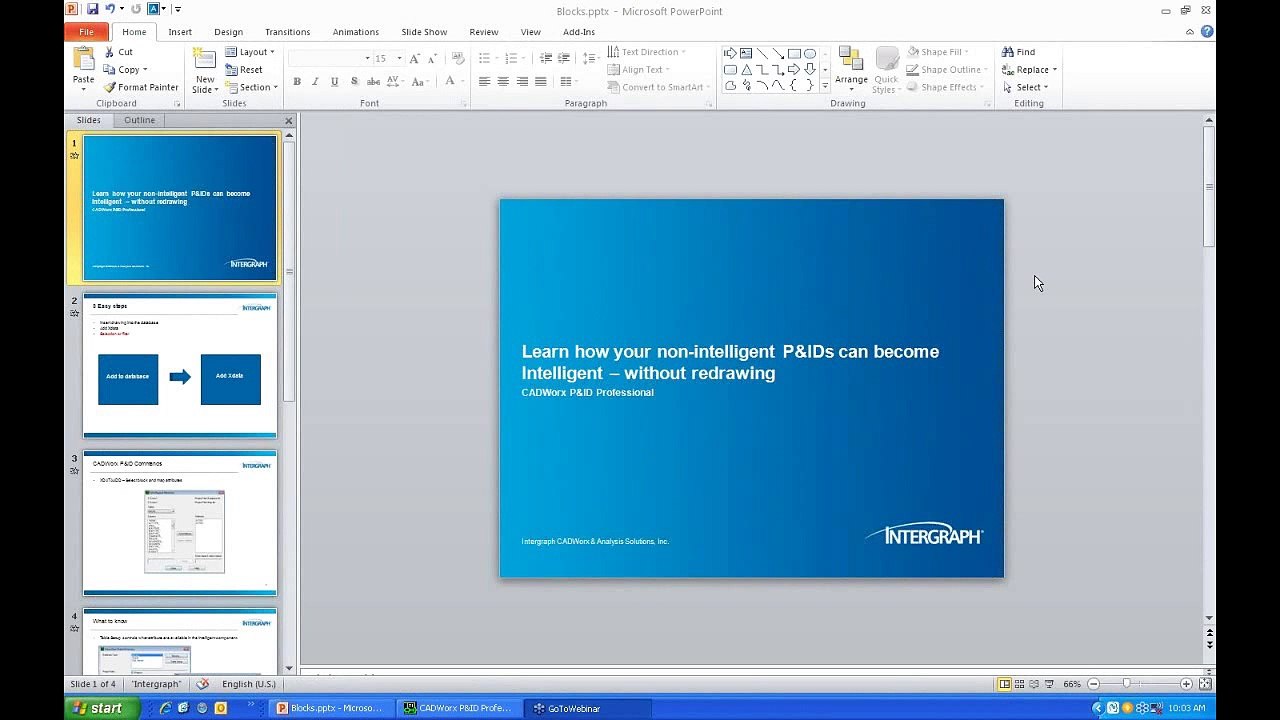Click the Paste icon
1280x720 pixels.
[x=83, y=60]
